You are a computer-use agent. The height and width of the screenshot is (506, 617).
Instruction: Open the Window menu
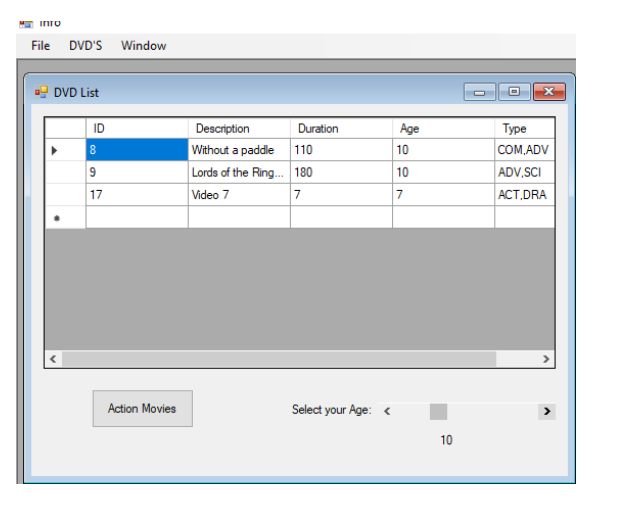point(144,46)
